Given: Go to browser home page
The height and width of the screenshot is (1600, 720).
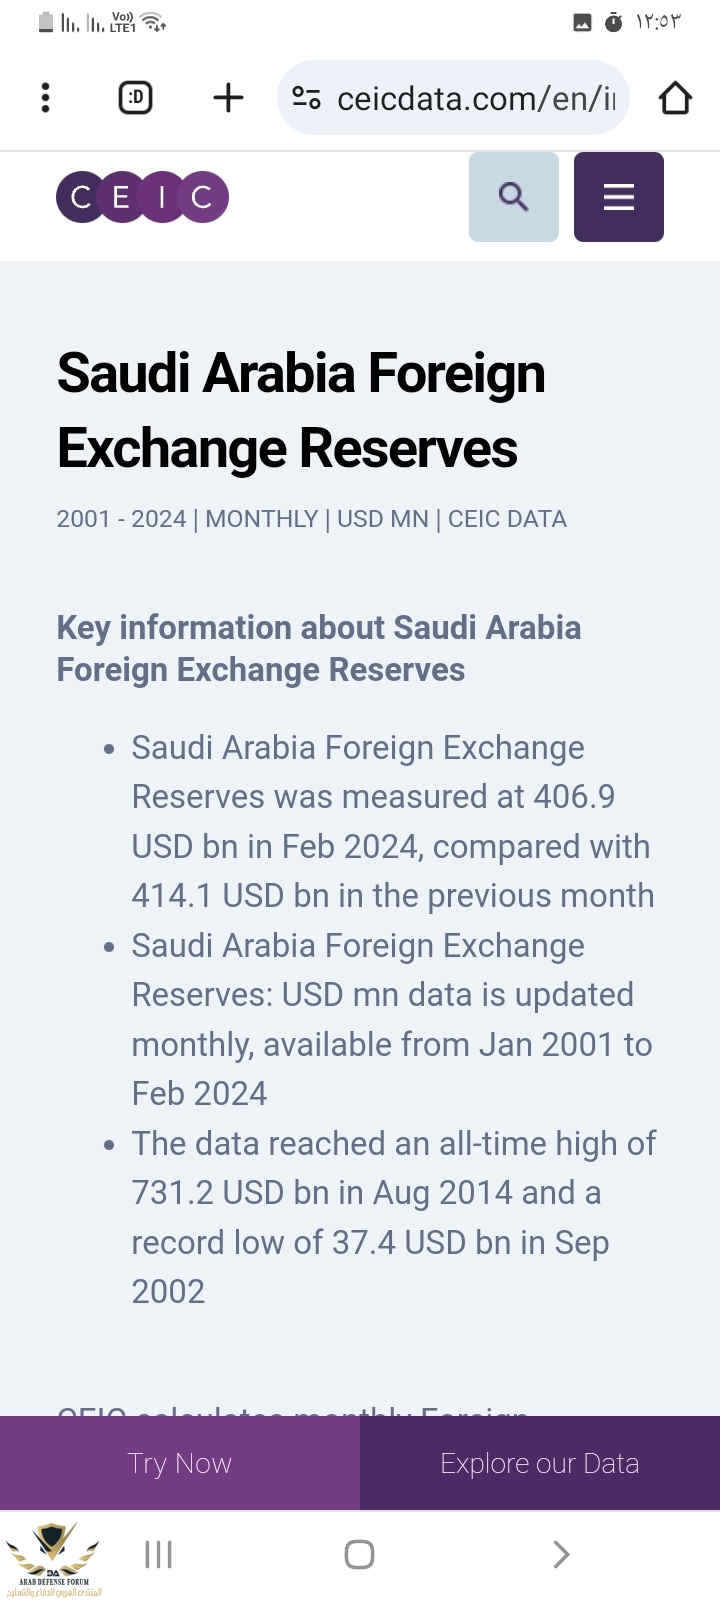Looking at the screenshot, I should [675, 98].
